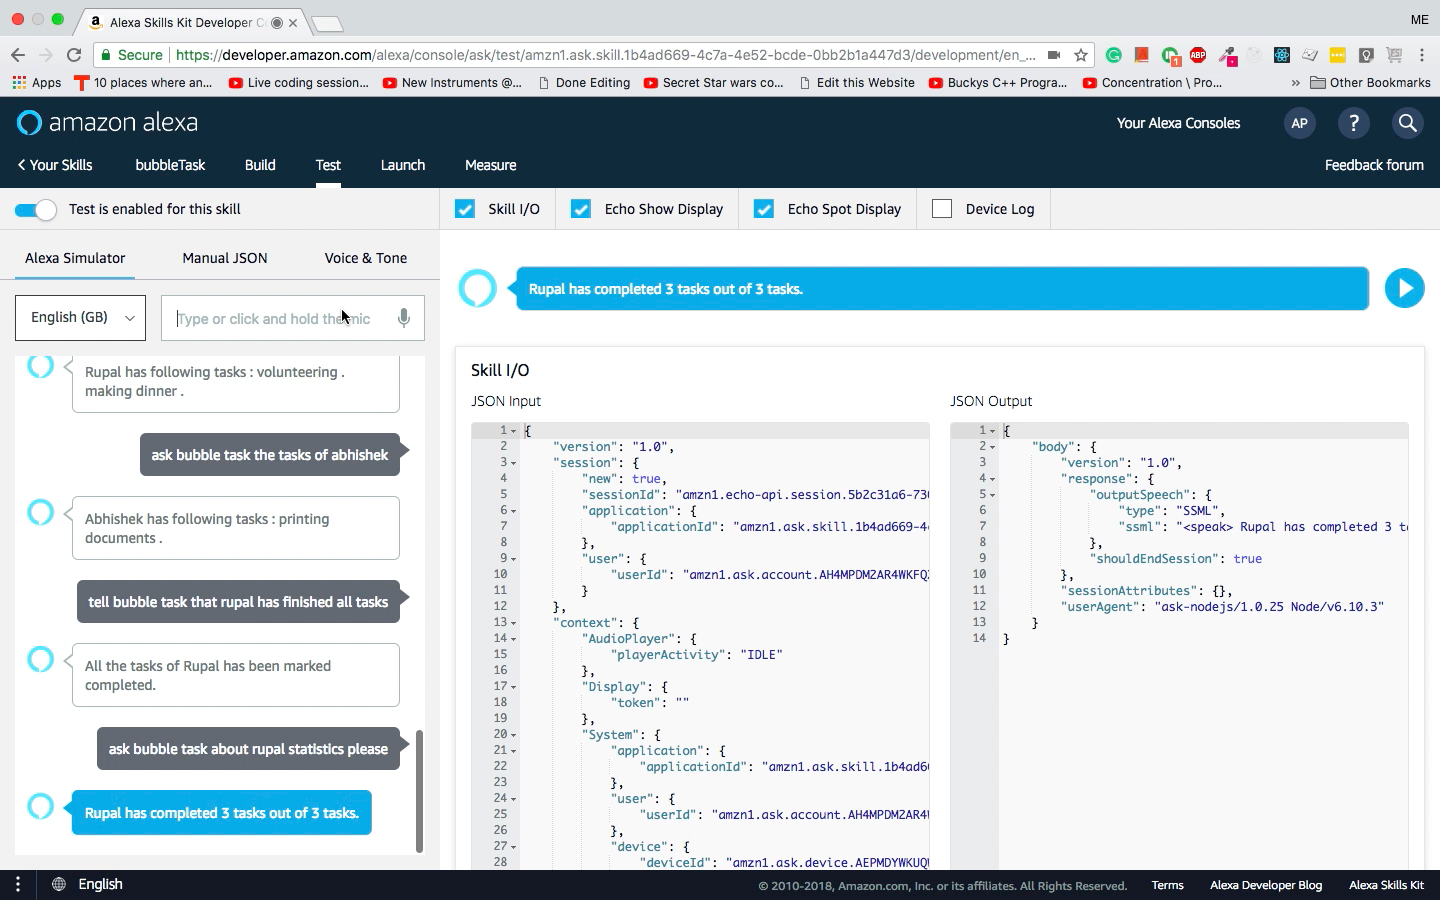Open the Other Bookmarks folder
Viewport: 1440px width, 900px height.
(x=1370, y=83)
